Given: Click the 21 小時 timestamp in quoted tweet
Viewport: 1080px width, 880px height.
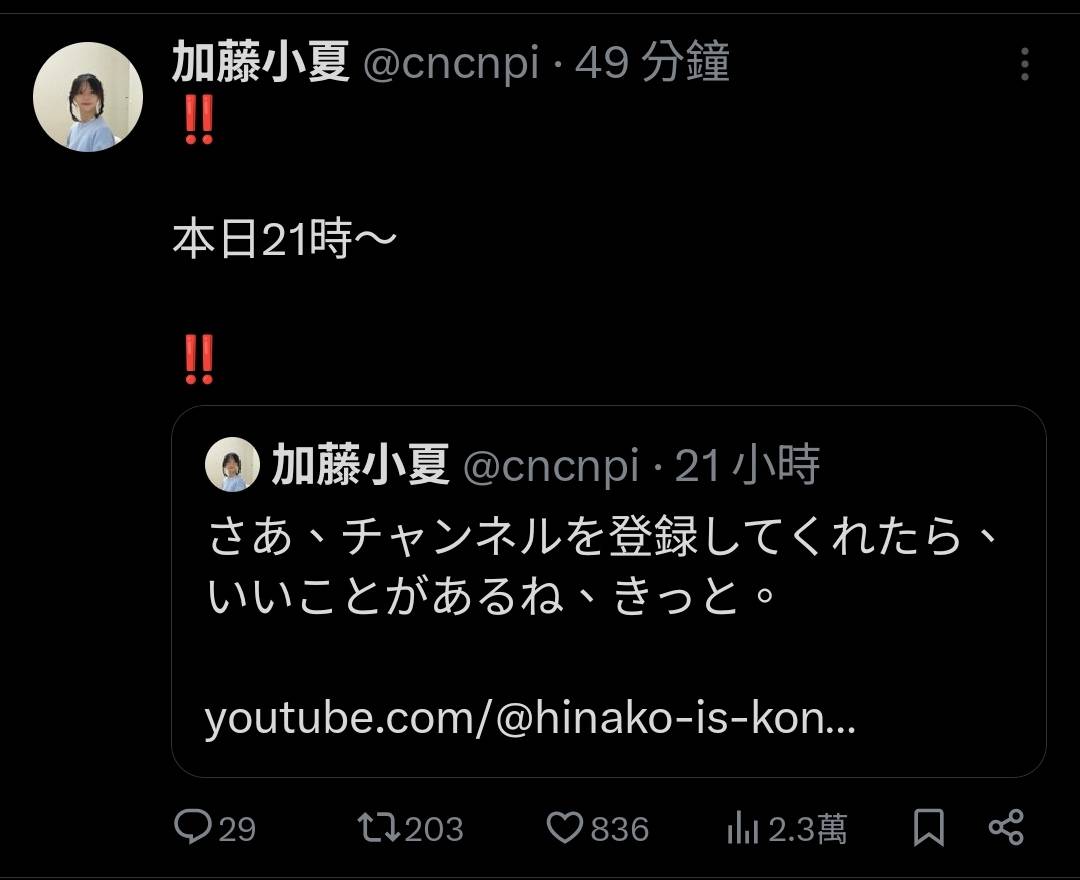Looking at the screenshot, I should tap(747, 466).
